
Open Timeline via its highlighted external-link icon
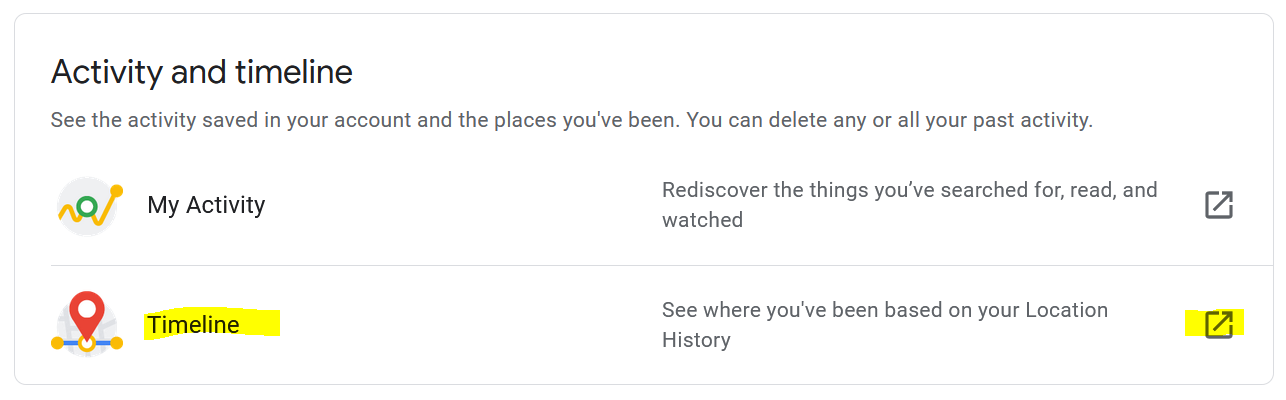click(x=1218, y=324)
